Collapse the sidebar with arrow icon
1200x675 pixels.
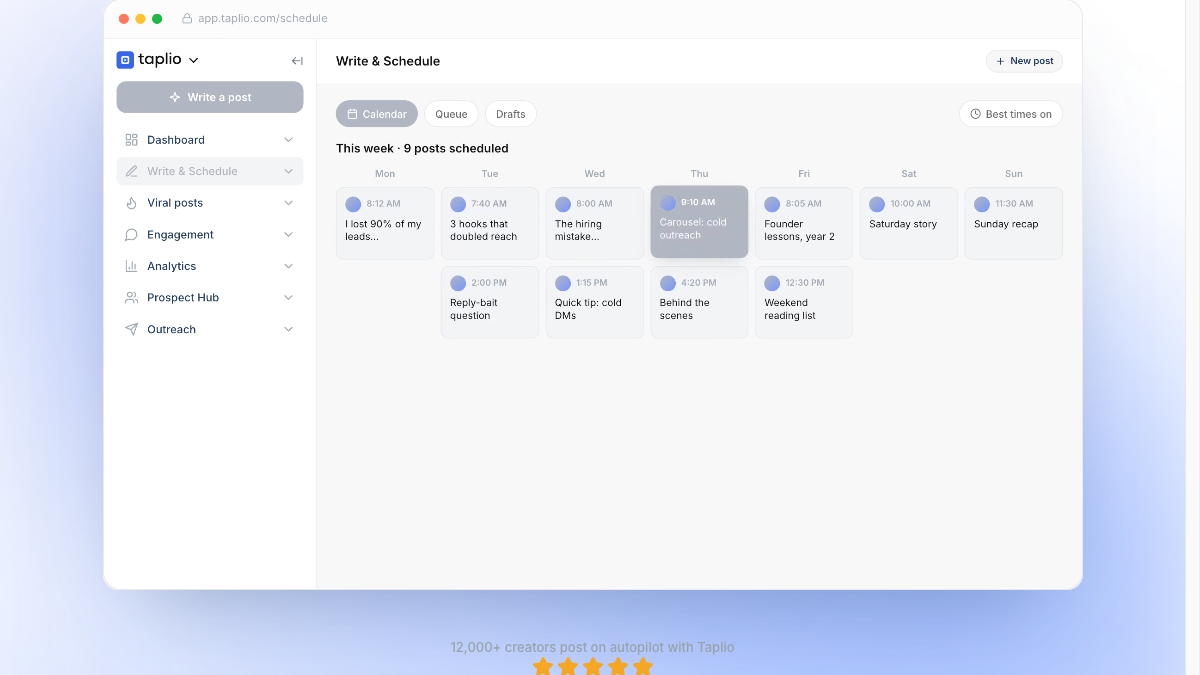point(297,61)
